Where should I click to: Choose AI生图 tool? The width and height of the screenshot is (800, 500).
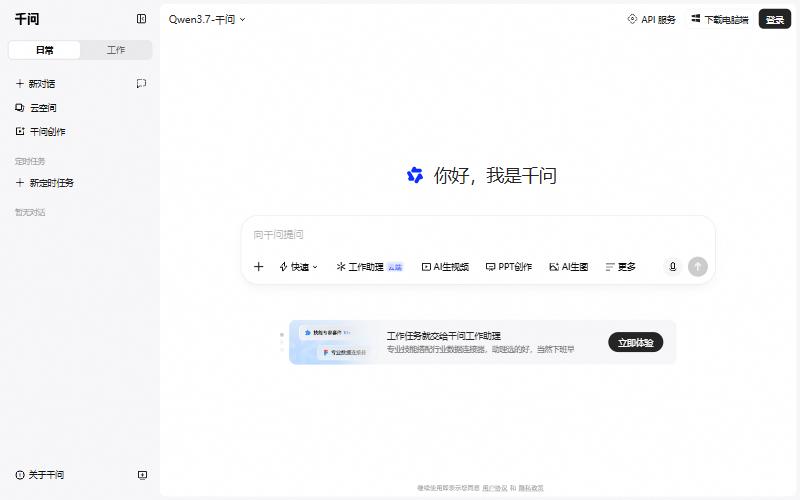[568, 267]
